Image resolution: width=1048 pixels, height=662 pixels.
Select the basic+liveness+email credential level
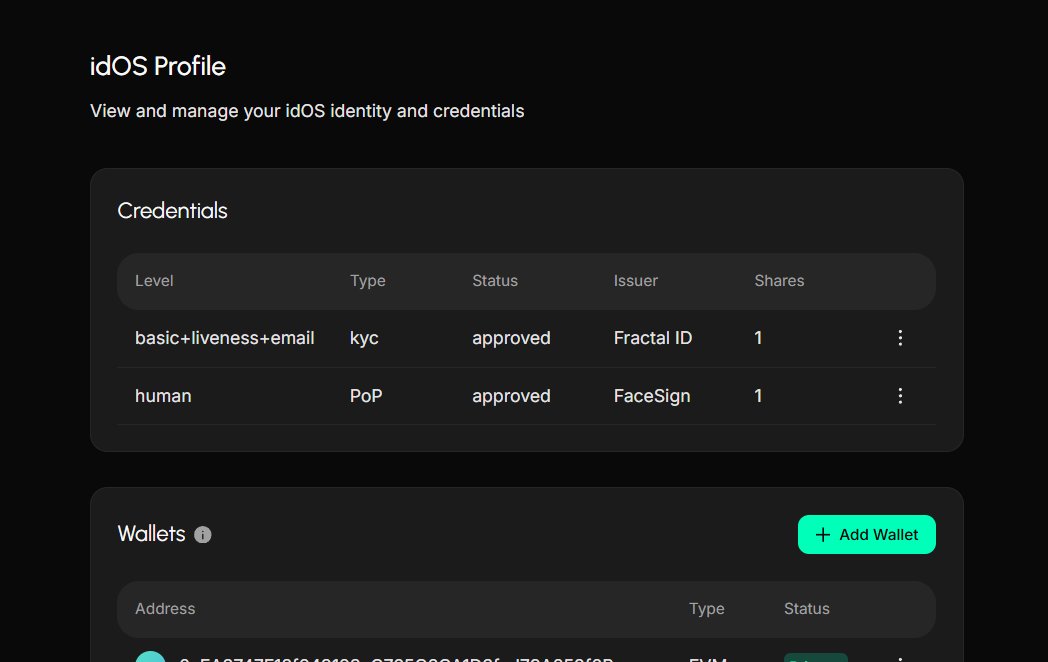pyautogui.click(x=225, y=338)
